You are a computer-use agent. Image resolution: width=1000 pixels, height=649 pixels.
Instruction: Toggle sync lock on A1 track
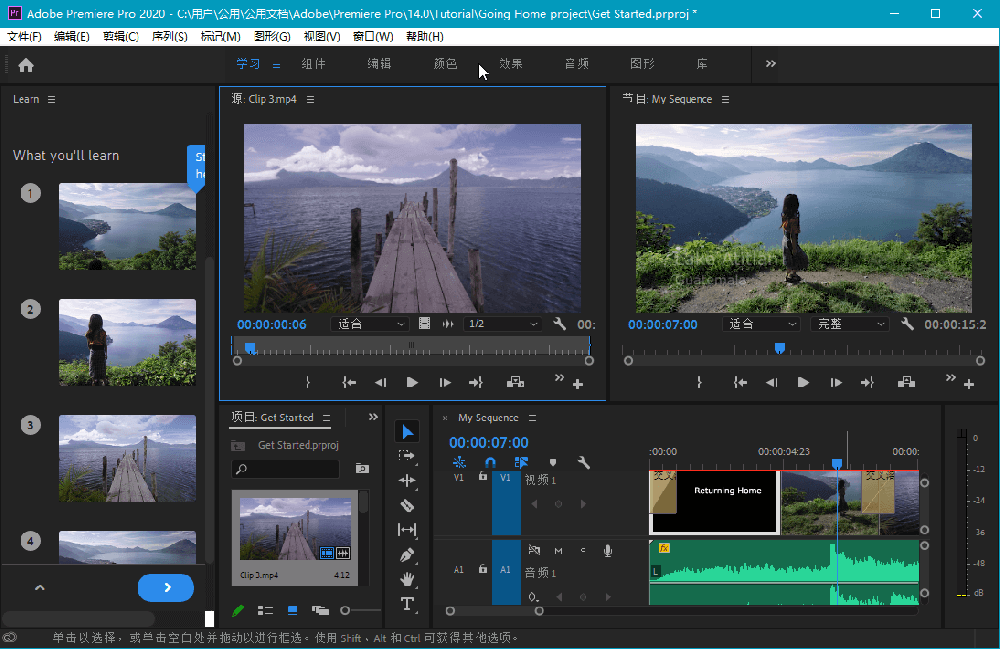tap(534, 550)
